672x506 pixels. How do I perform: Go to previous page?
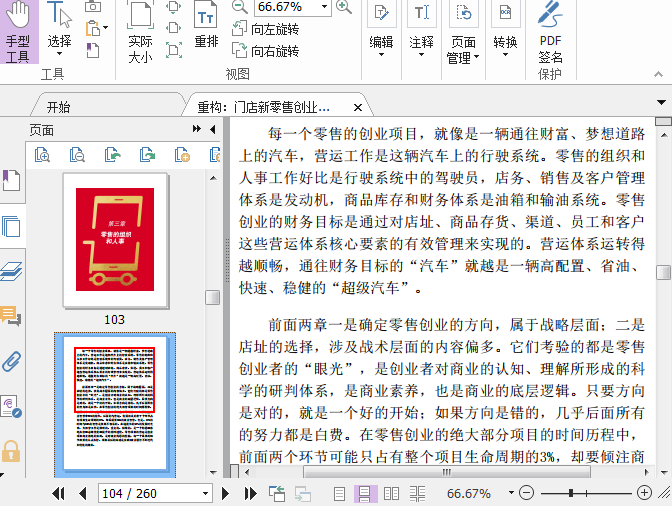click(x=83, y=494)
